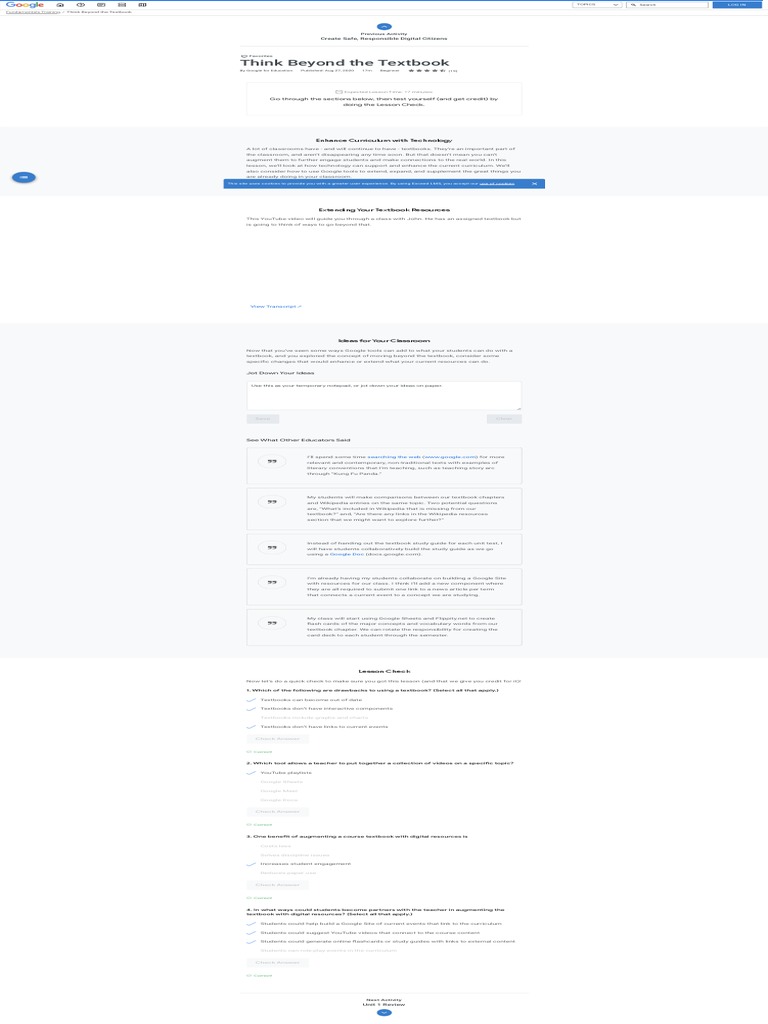The image size is (768, 1024).
Task: Select "Textbooks can become out of date" answer
Action: (311, 699)
